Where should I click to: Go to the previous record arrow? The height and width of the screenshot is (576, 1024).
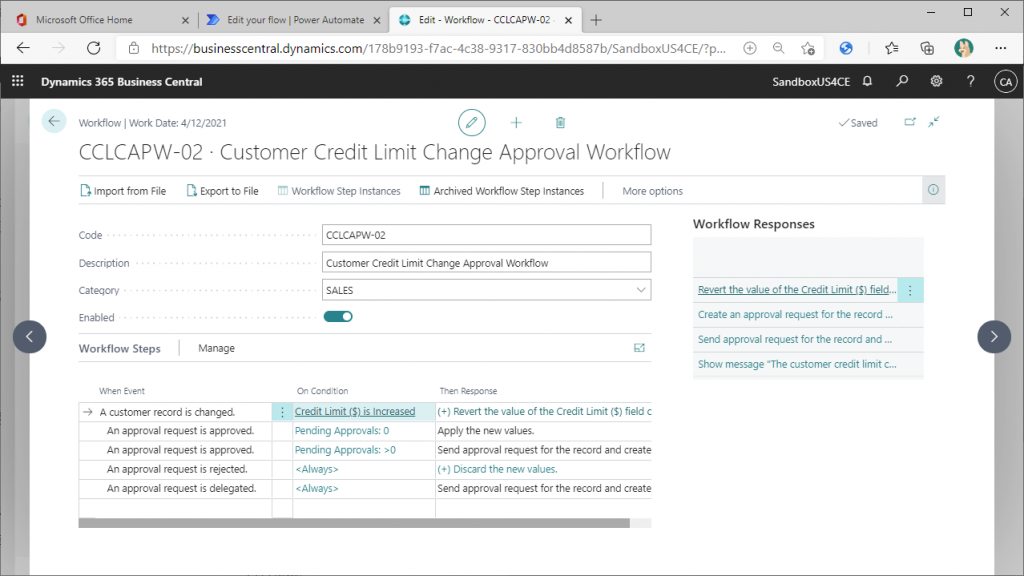[29, 336]
